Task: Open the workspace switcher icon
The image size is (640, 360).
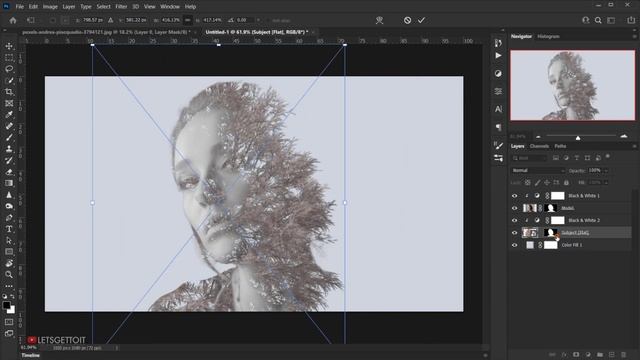Action: [x=611, y=20]
